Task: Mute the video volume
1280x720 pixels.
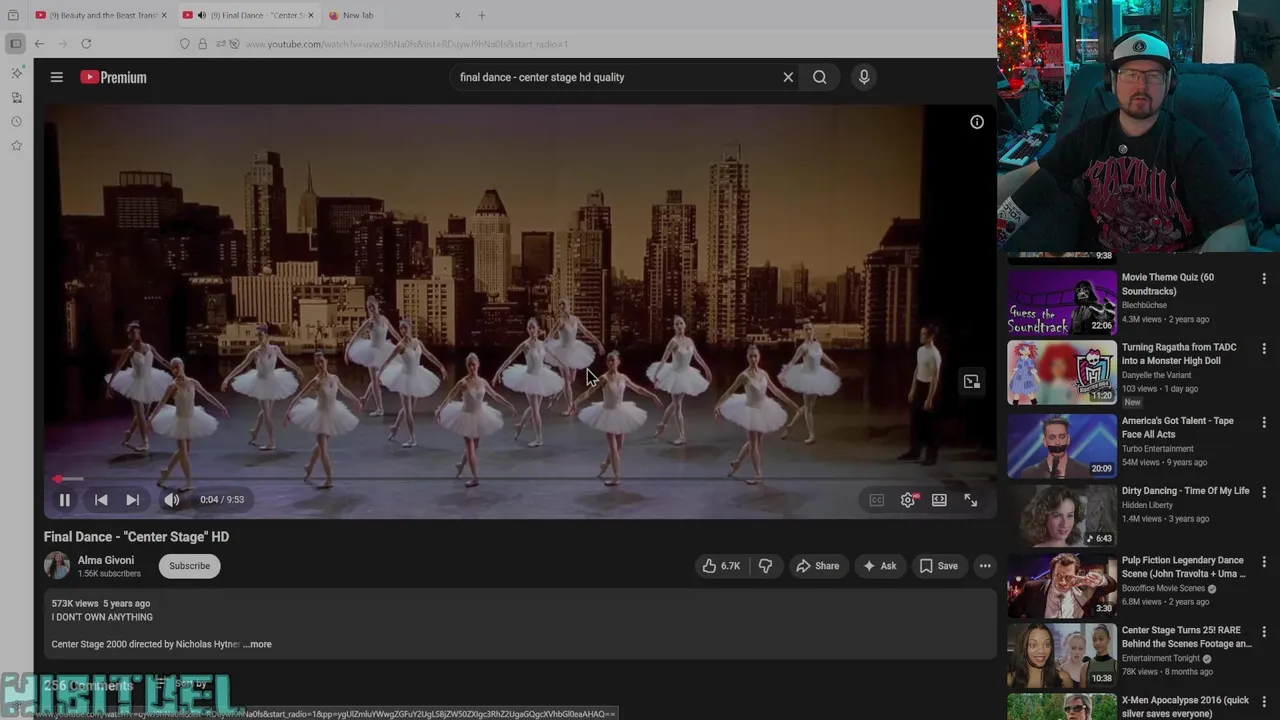Action: click(x=172, y=500)
